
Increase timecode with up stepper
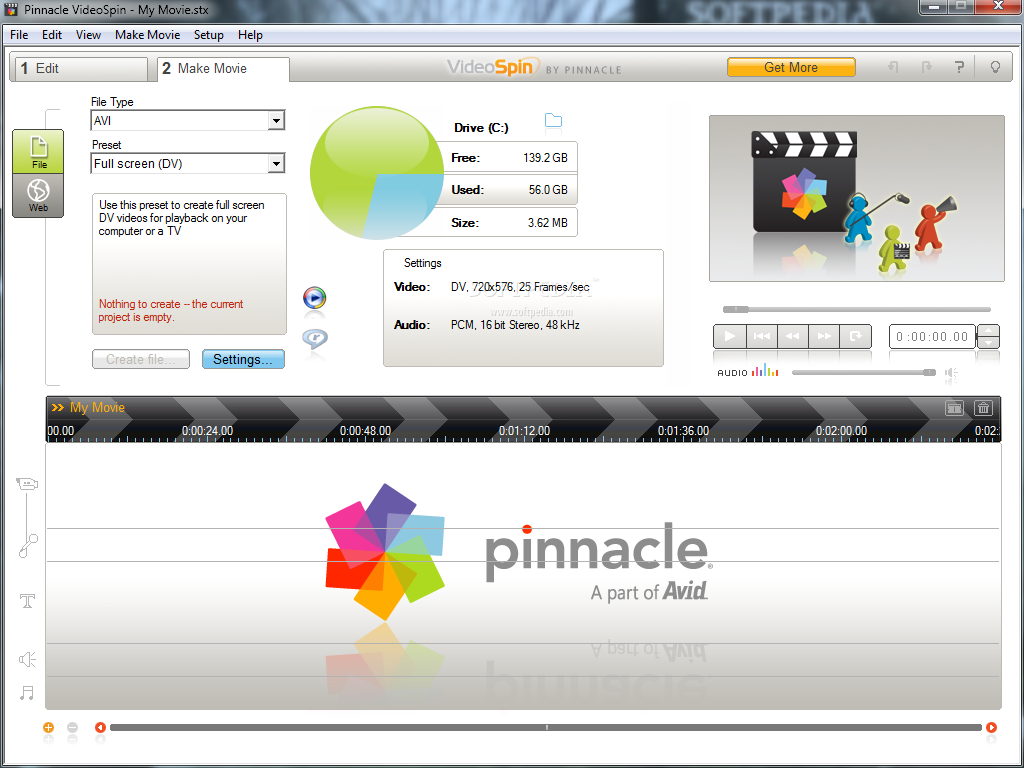(988, 330)
